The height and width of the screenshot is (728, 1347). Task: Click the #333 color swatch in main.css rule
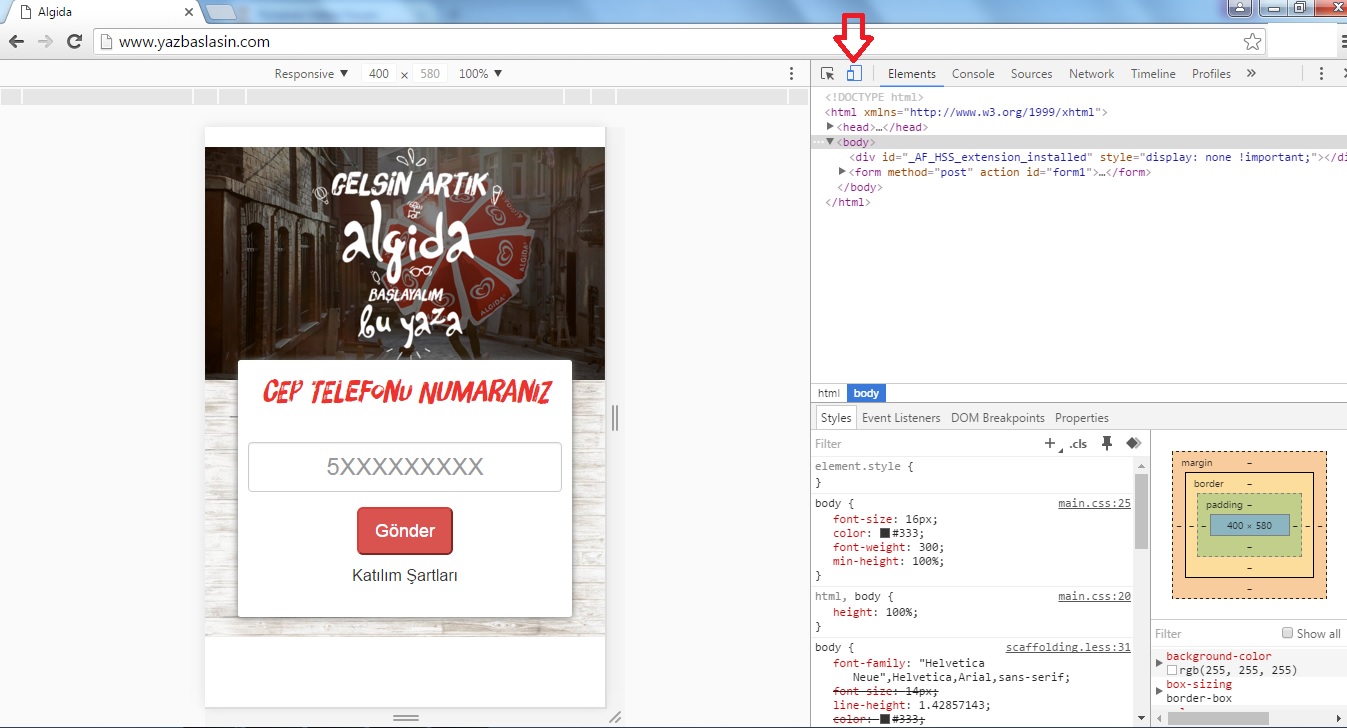885,533
